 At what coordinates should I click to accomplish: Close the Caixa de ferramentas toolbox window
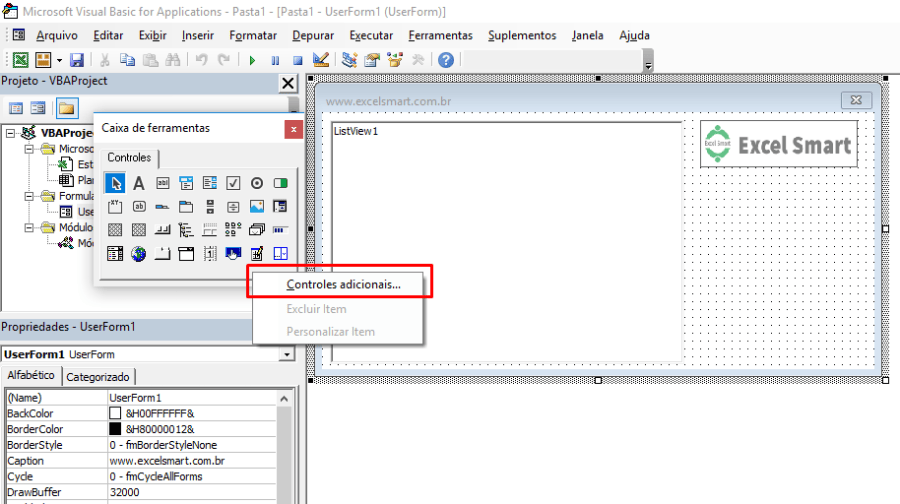(x=293, y=129)
